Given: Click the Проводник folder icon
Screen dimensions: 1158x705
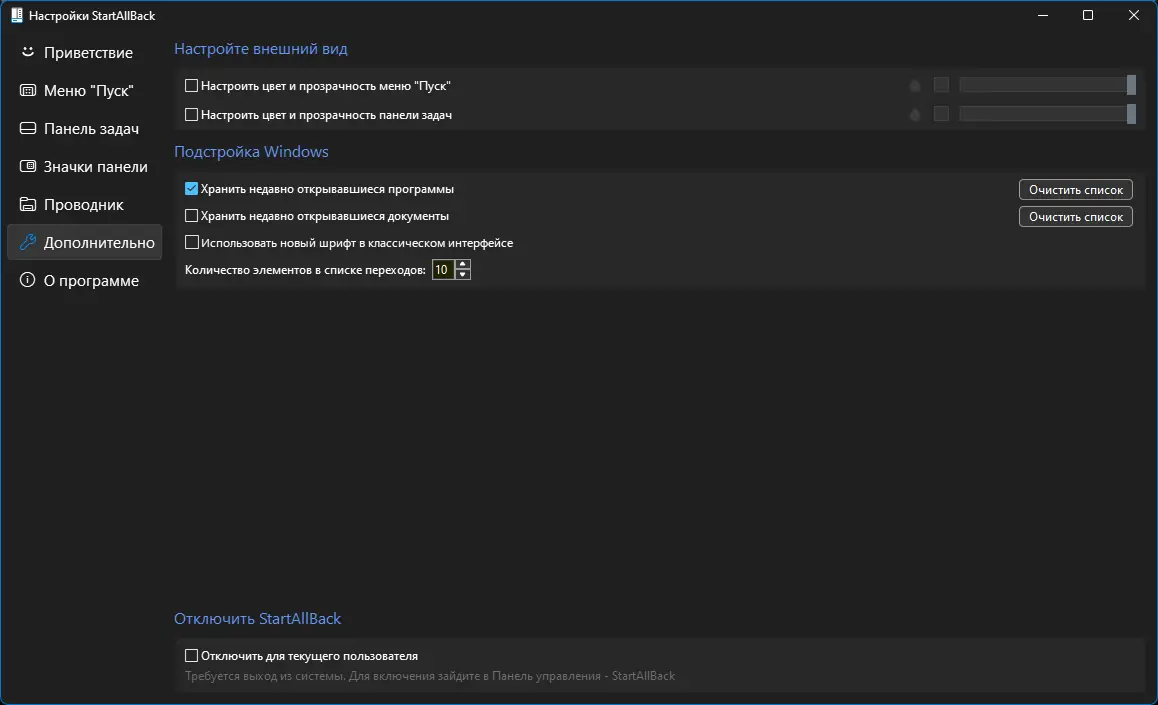Looking at the screenshot, I should (x=27, y=204).
